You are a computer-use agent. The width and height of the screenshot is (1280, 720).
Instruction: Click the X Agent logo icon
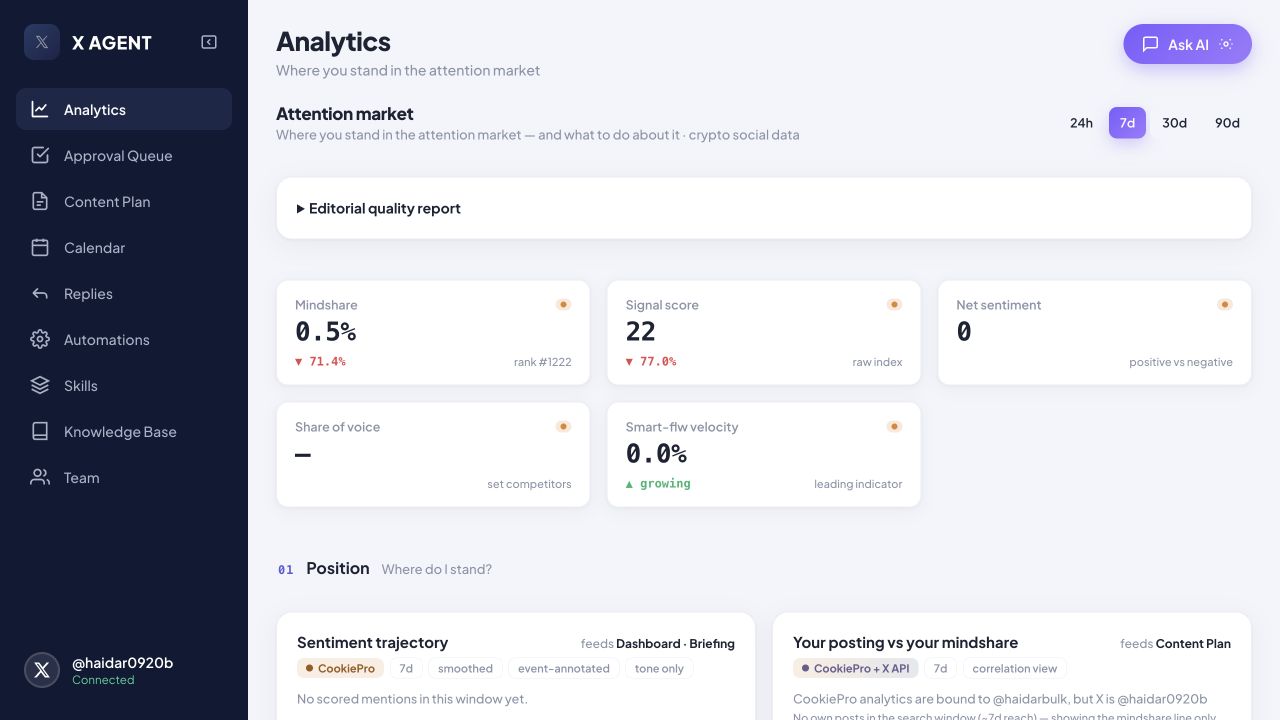(x=42, y=42)
